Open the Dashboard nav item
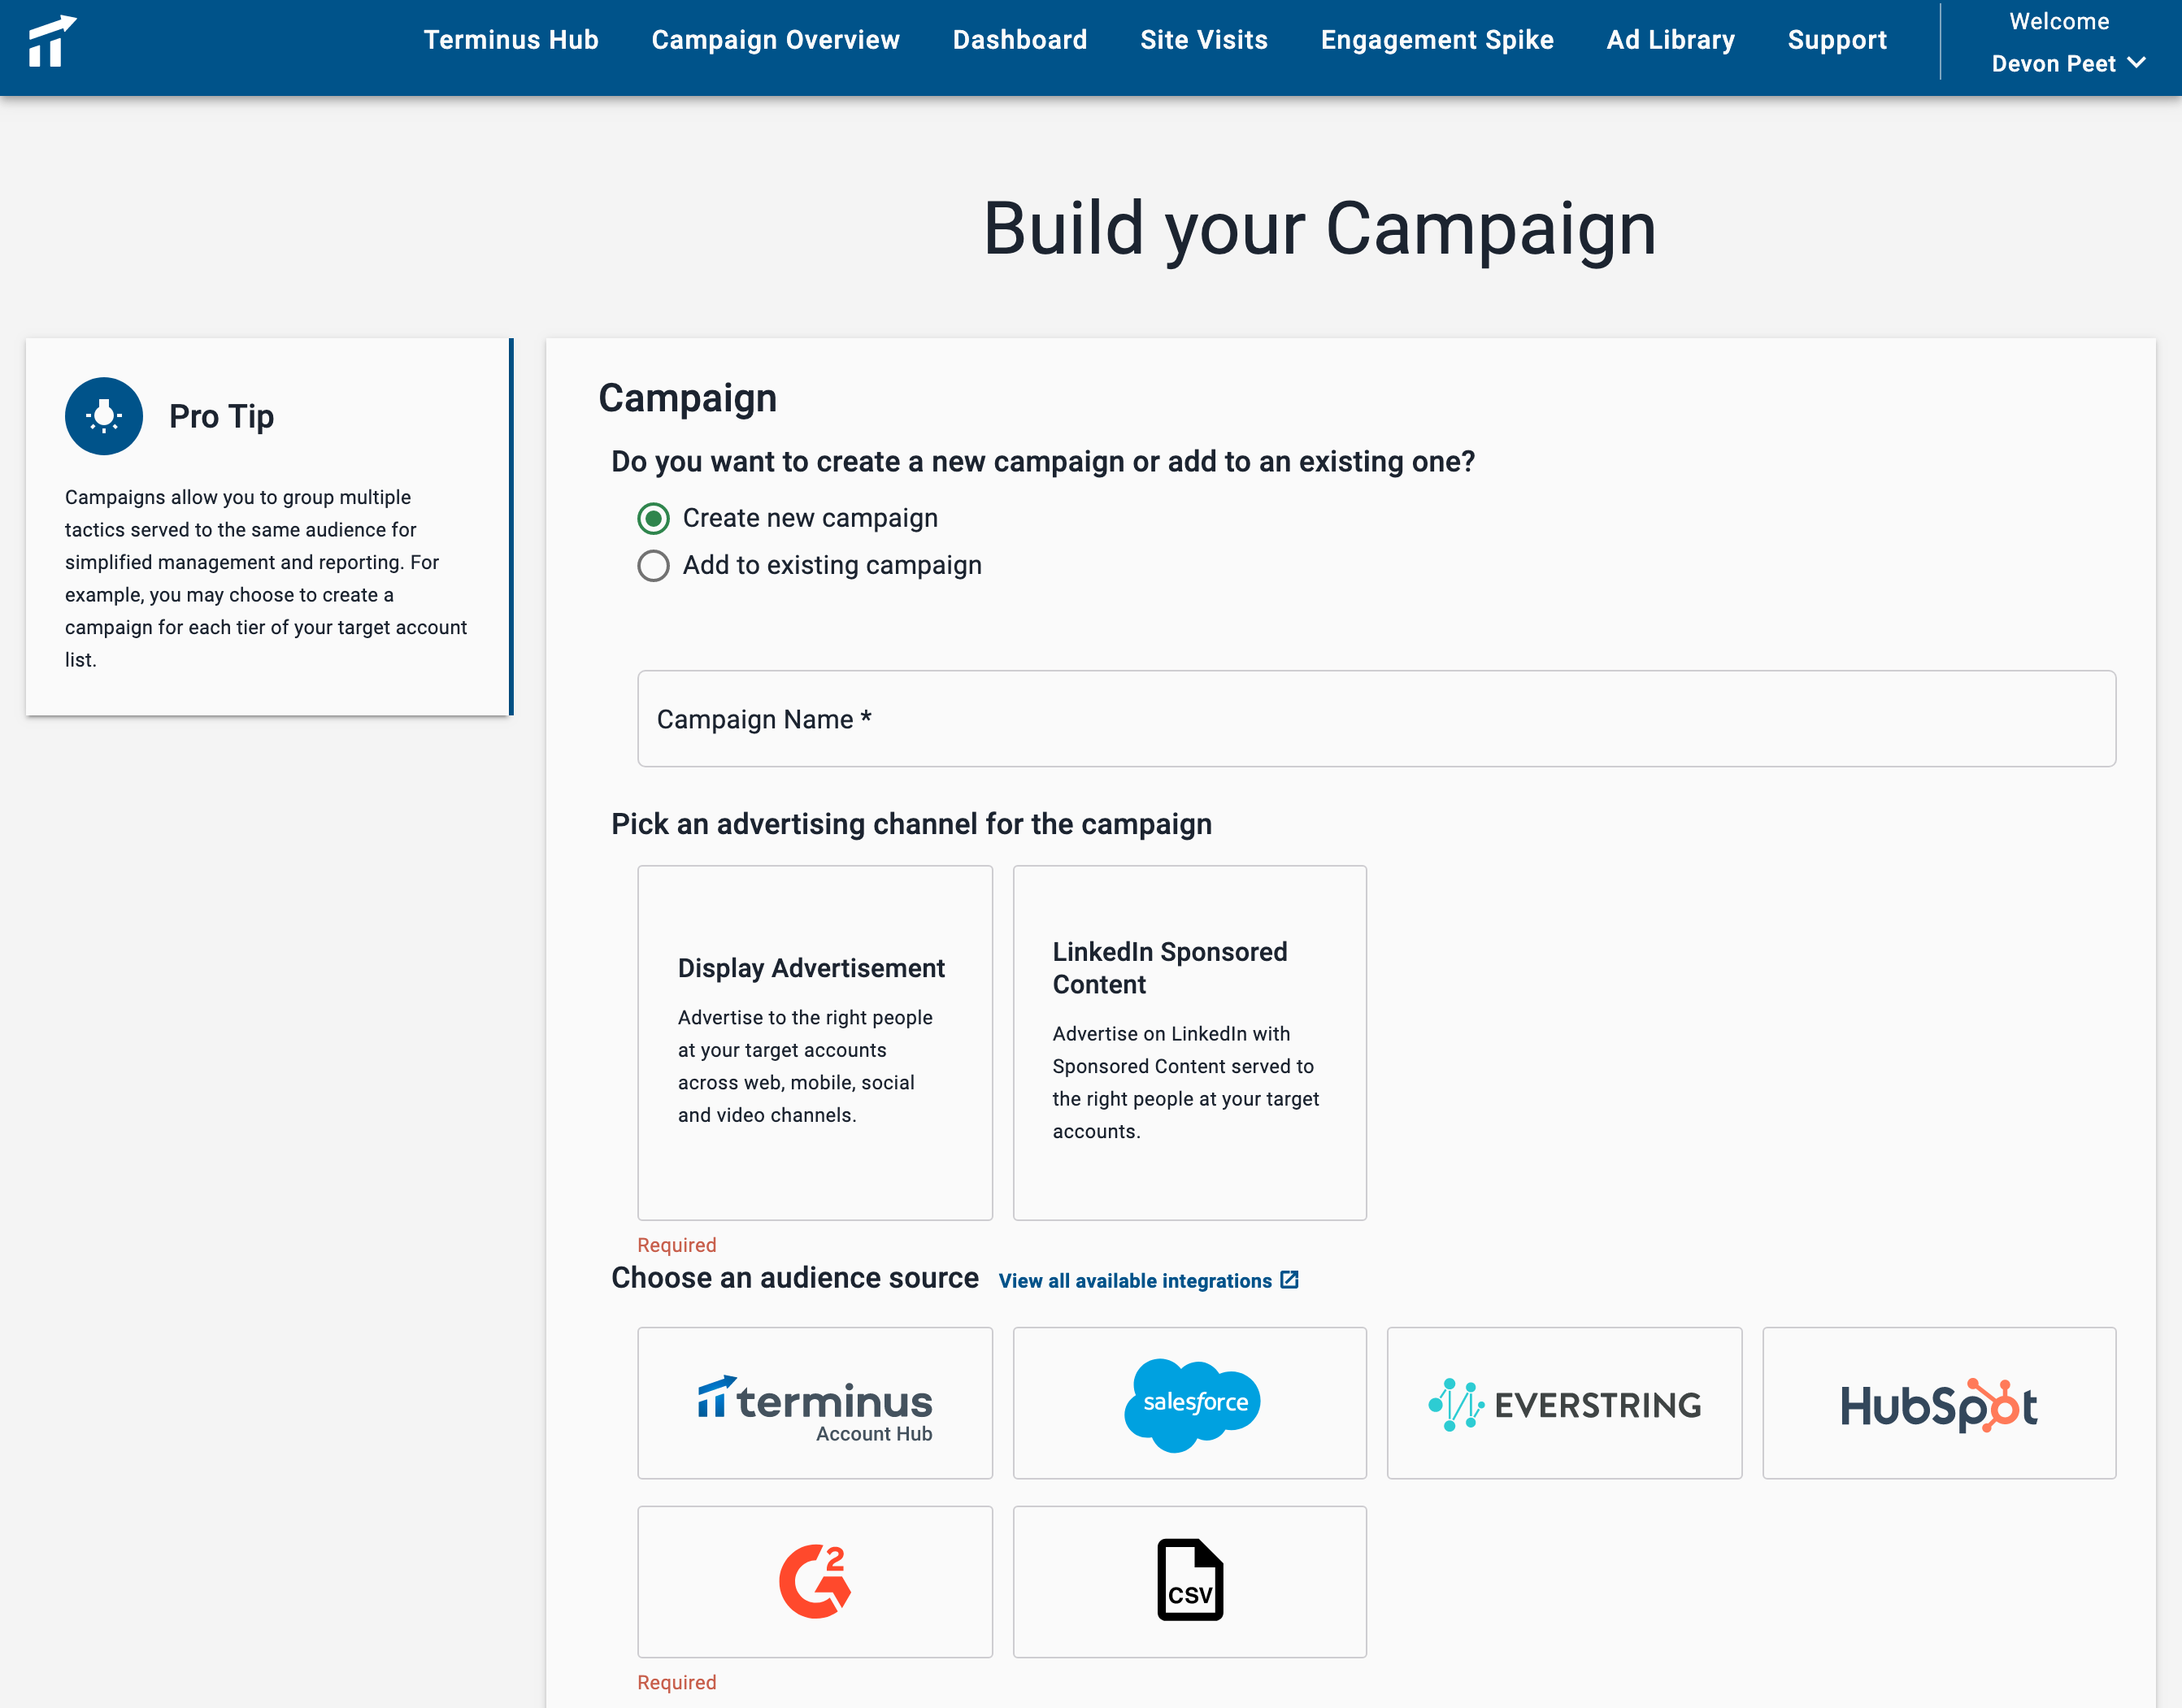 point(1020,40)
